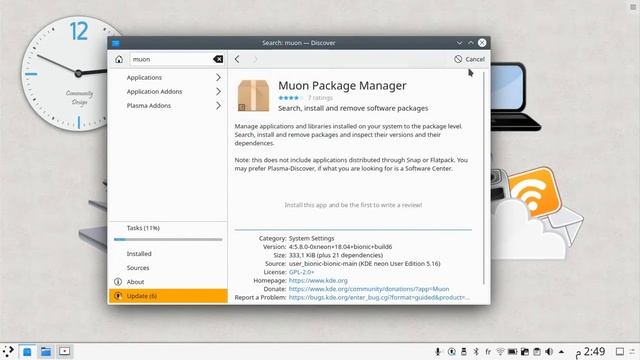Open the GPL-2.0+ license link

coord(301,272)
